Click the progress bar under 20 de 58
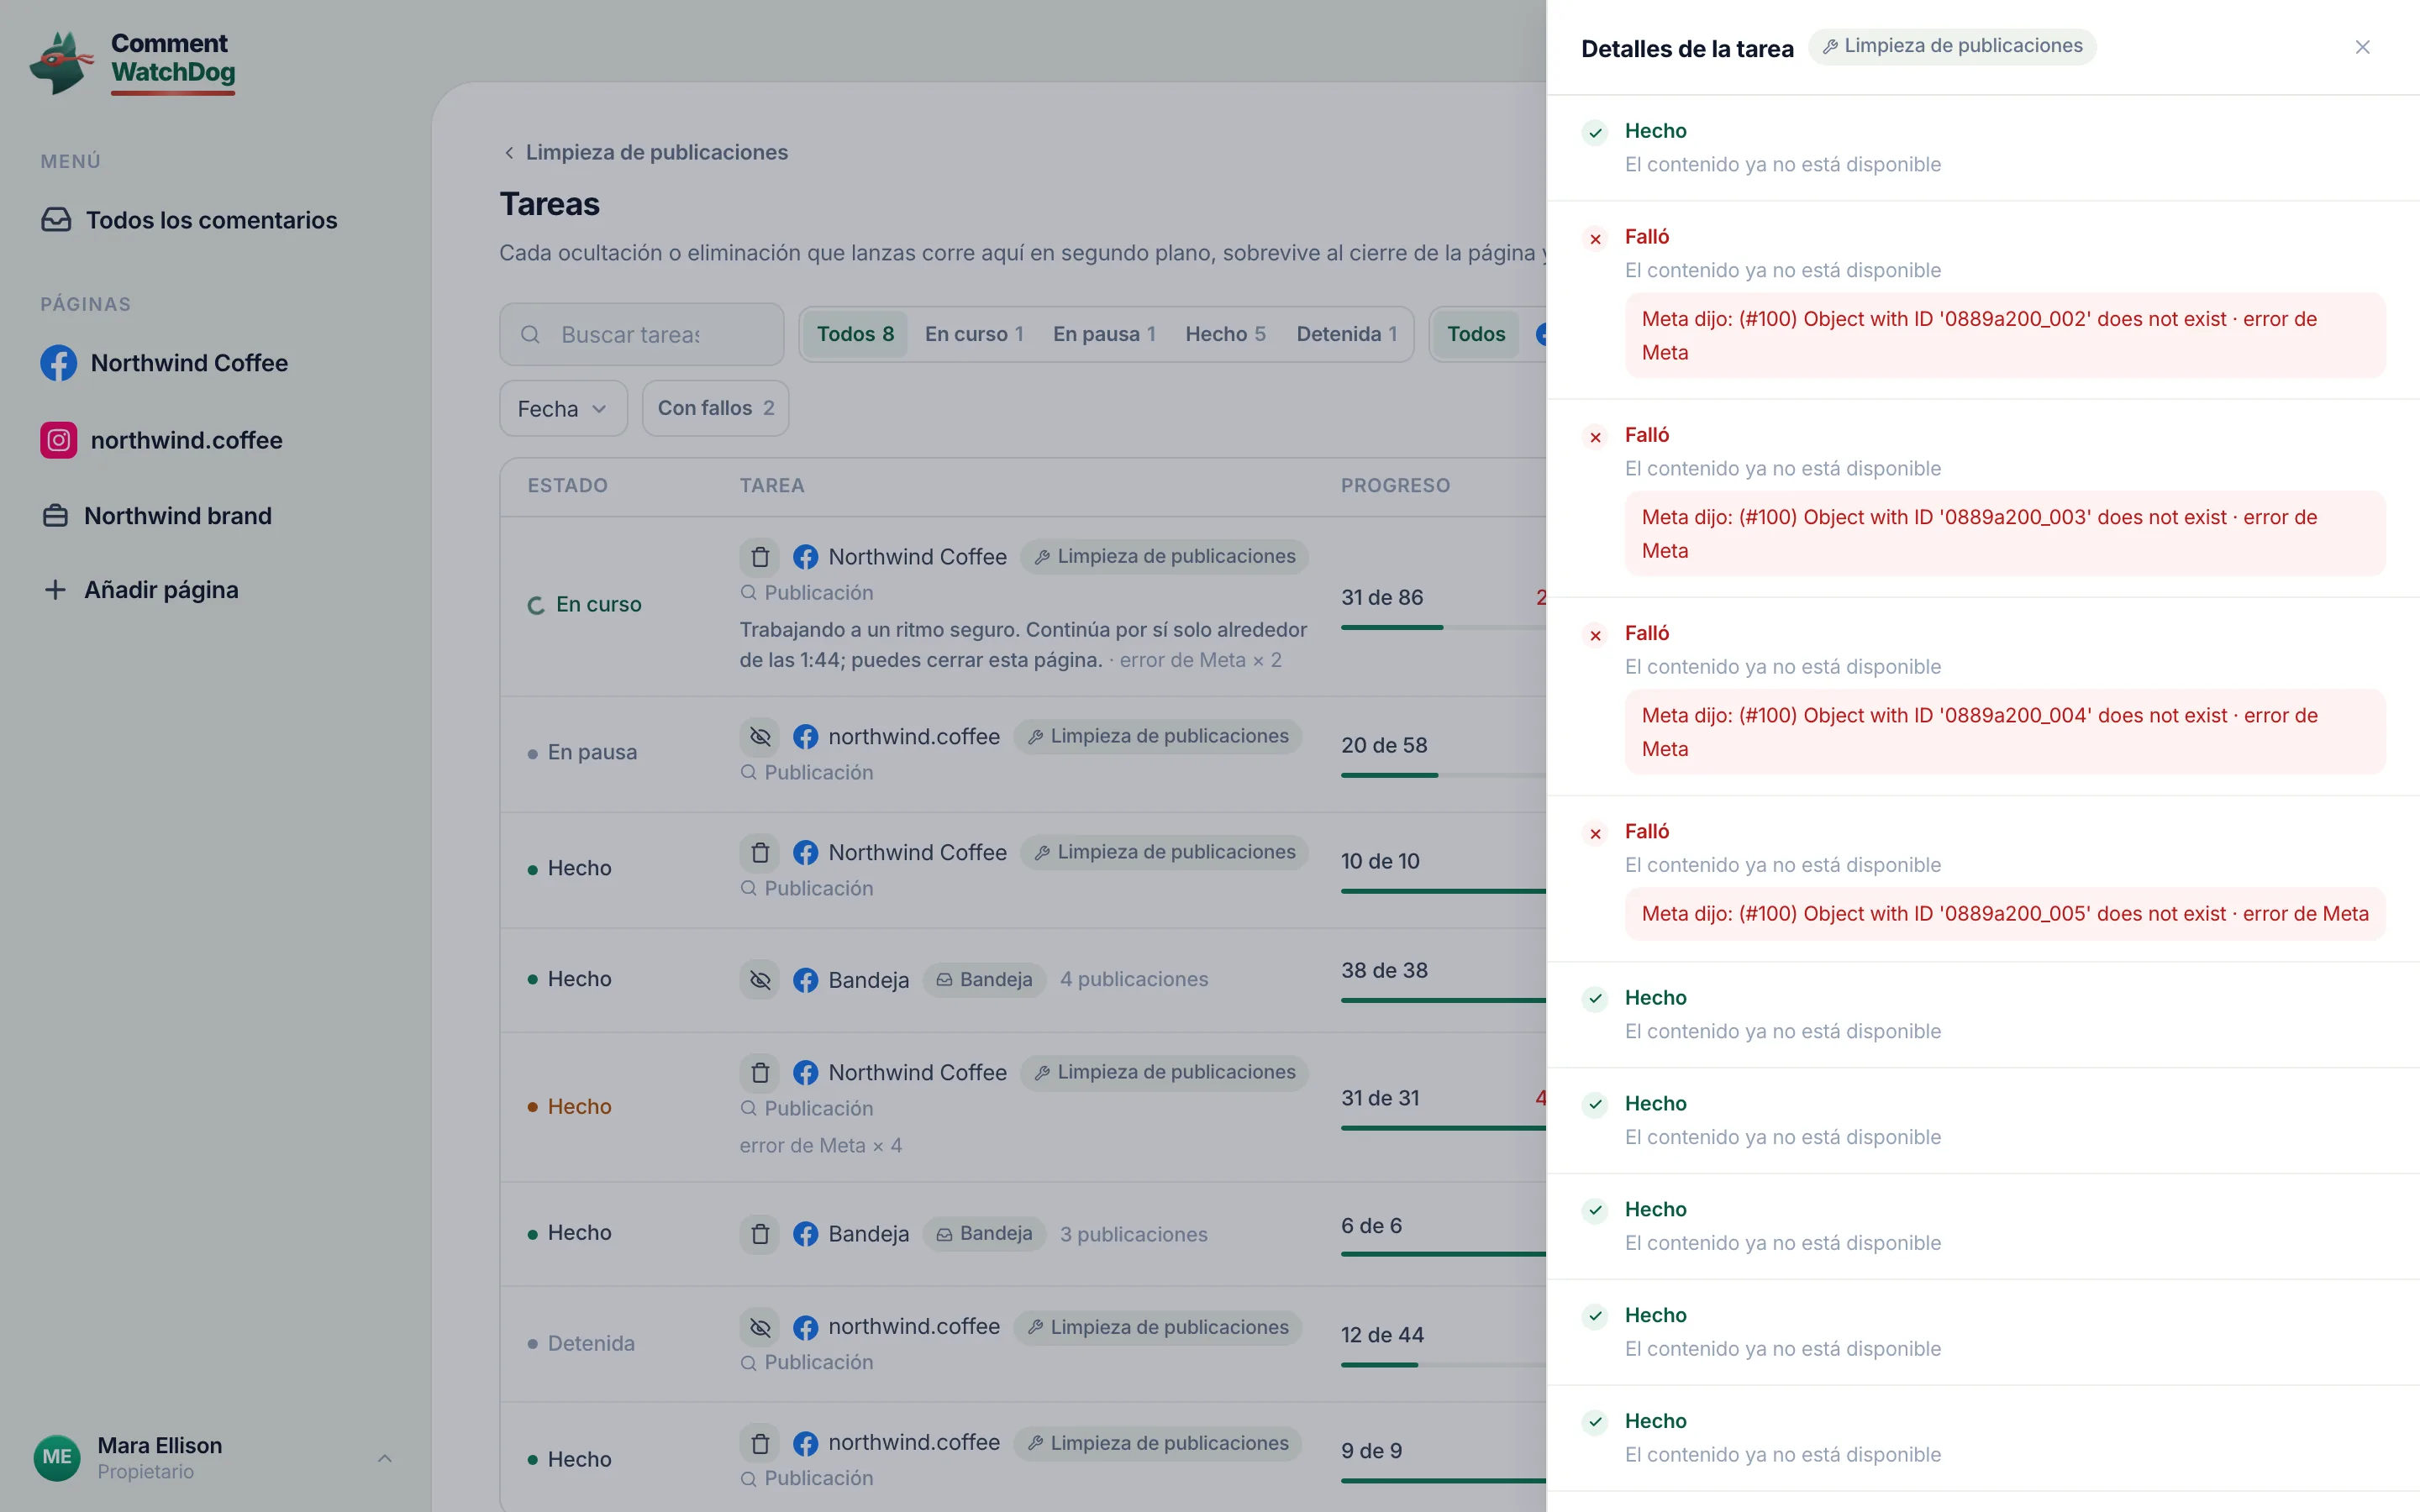This screenshot has height=1512, width=2420. point(1443,775)
